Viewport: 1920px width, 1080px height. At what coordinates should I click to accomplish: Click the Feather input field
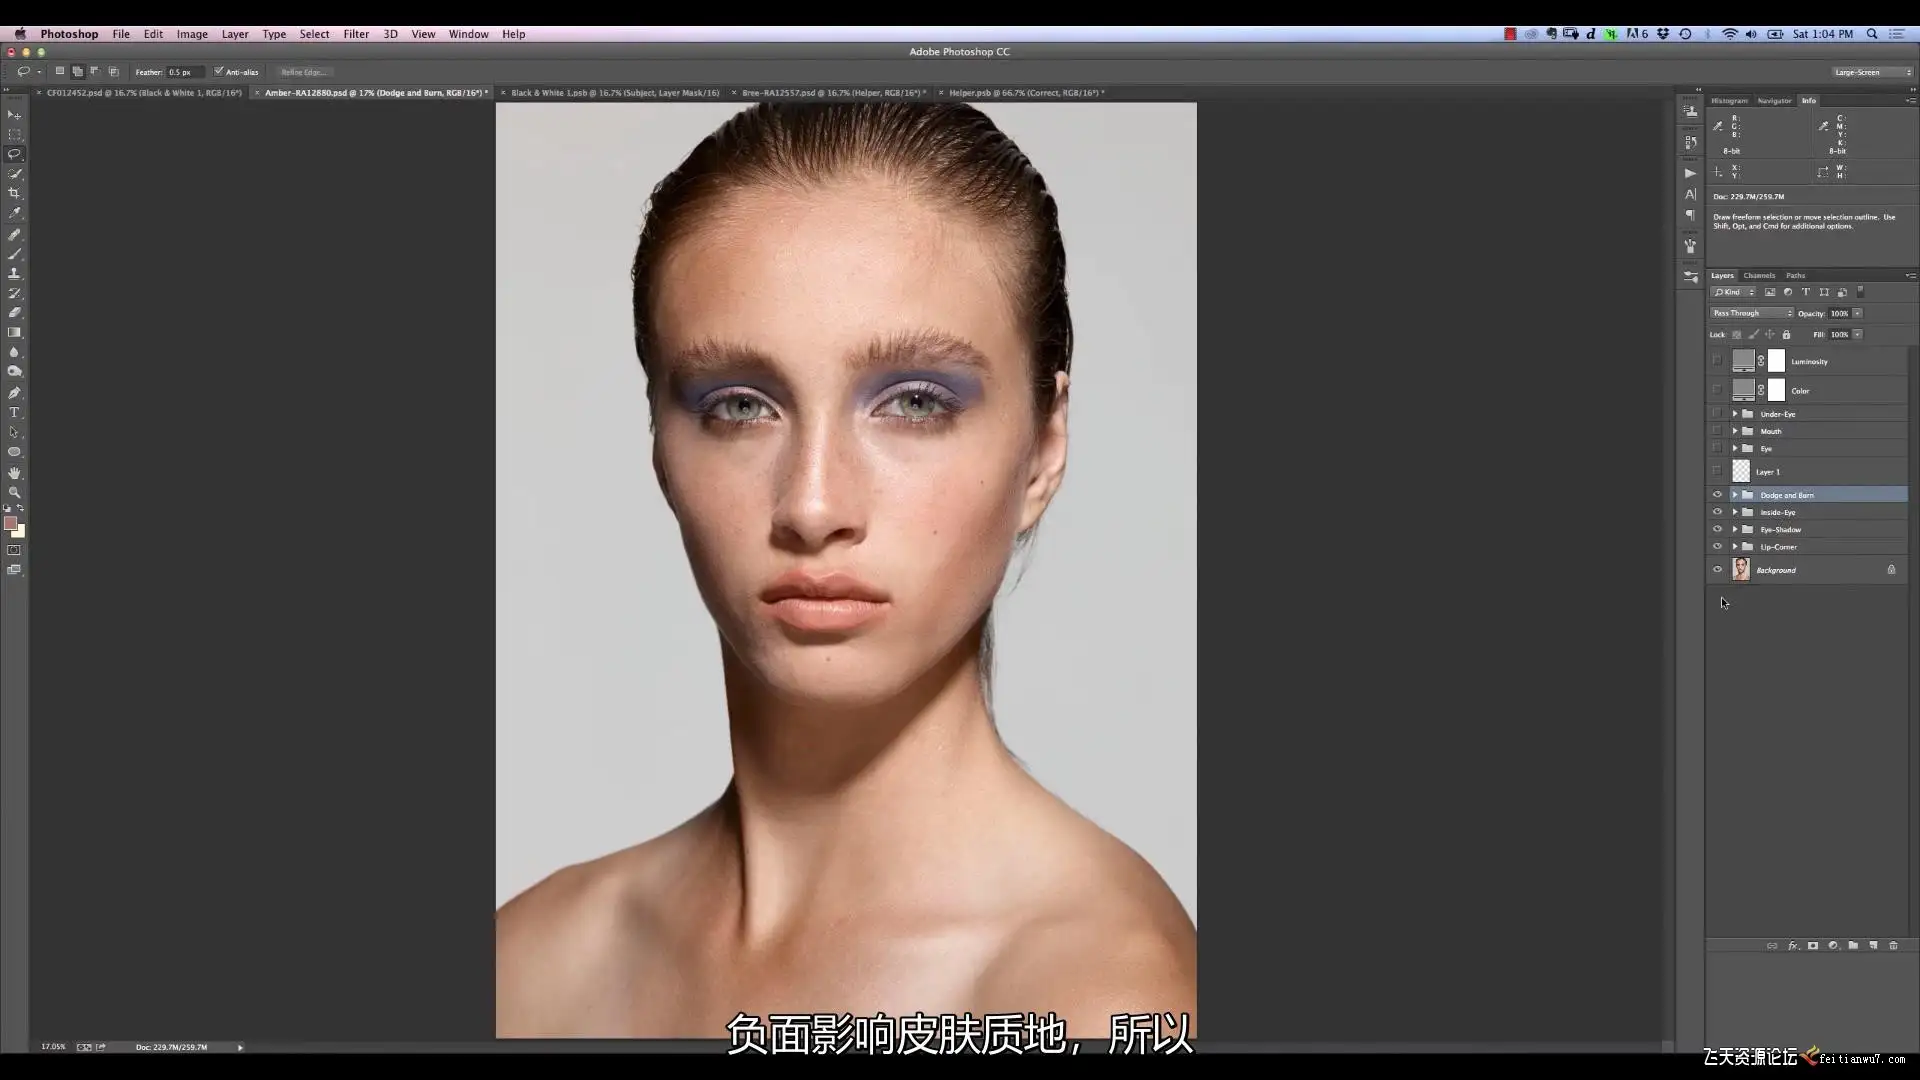183,72
